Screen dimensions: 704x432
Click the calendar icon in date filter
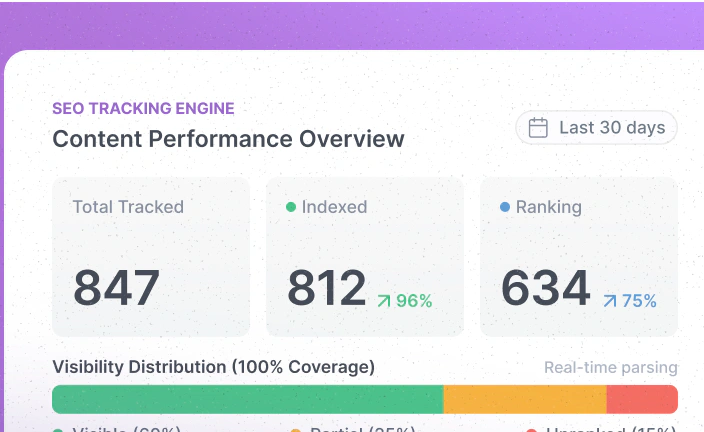538,128
